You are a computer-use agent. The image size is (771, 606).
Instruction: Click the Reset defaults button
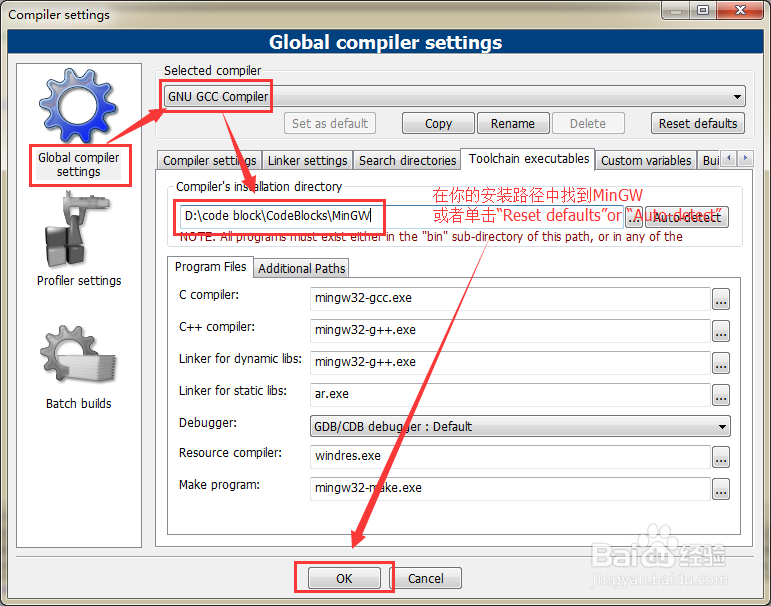coord(698,123)
